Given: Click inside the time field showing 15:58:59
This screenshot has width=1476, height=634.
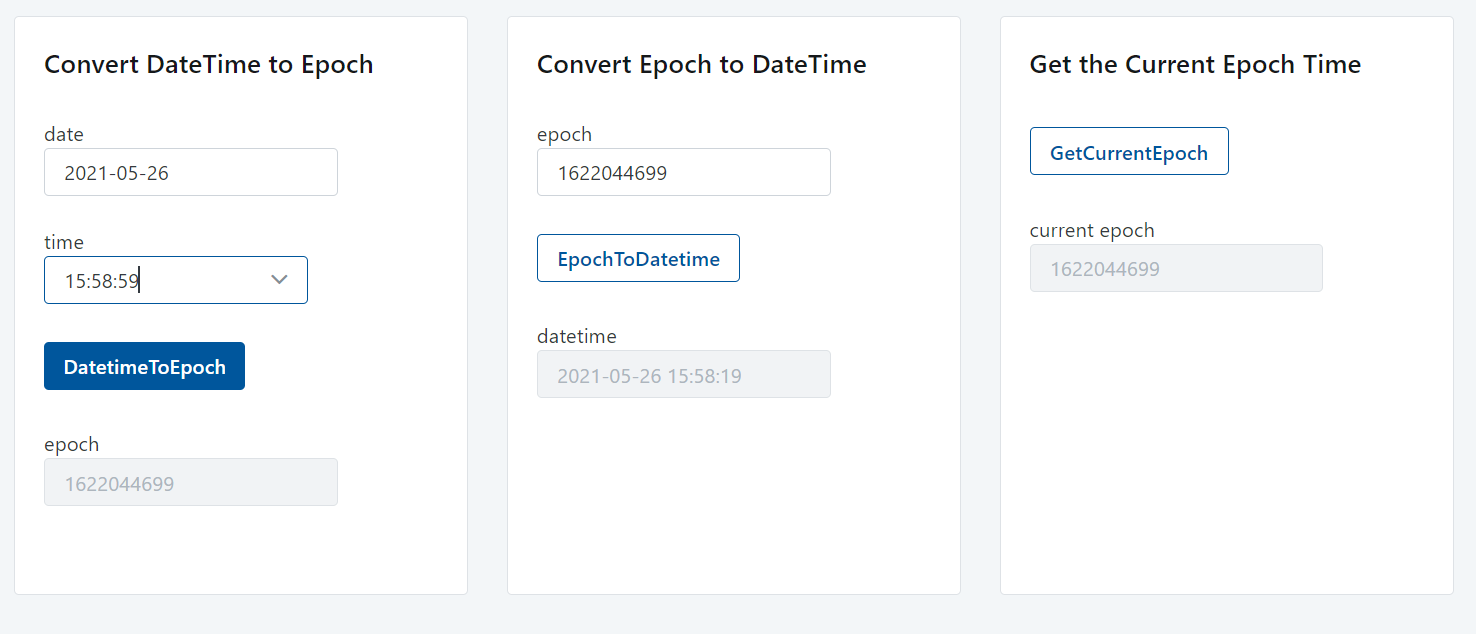Looking at the screenshot, I should click(150, 281).
